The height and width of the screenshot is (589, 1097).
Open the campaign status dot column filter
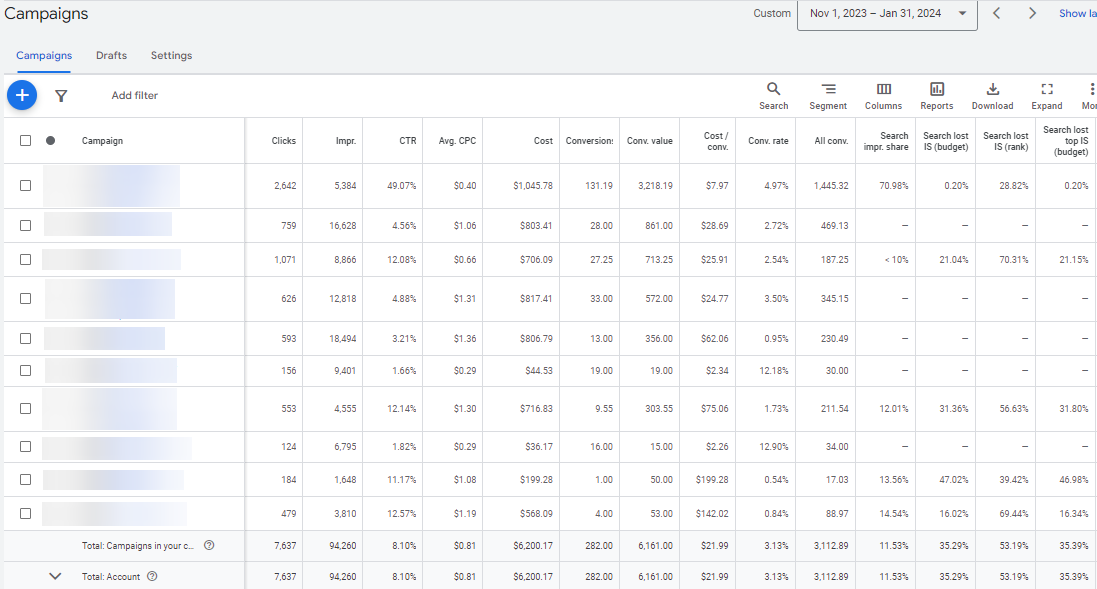pyautogui.click(x=50, y=141)
